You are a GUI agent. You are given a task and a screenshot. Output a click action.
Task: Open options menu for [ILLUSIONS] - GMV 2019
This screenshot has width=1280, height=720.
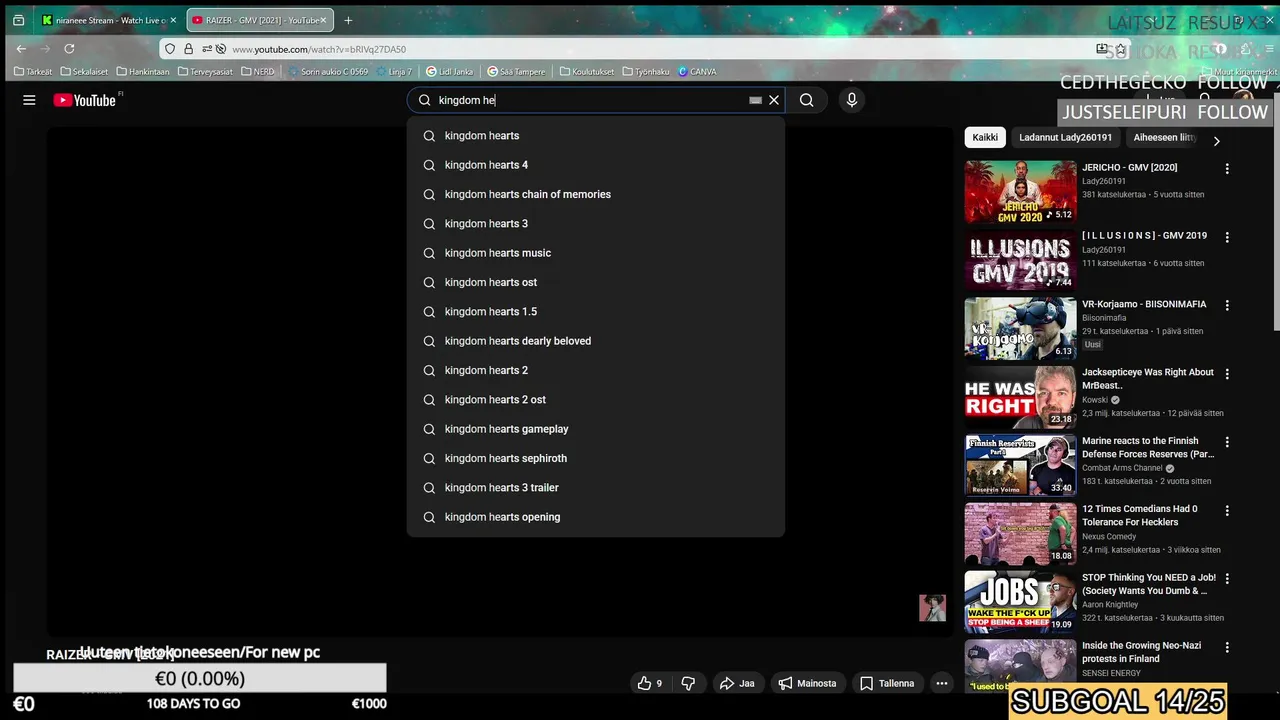pos(1227,237)
